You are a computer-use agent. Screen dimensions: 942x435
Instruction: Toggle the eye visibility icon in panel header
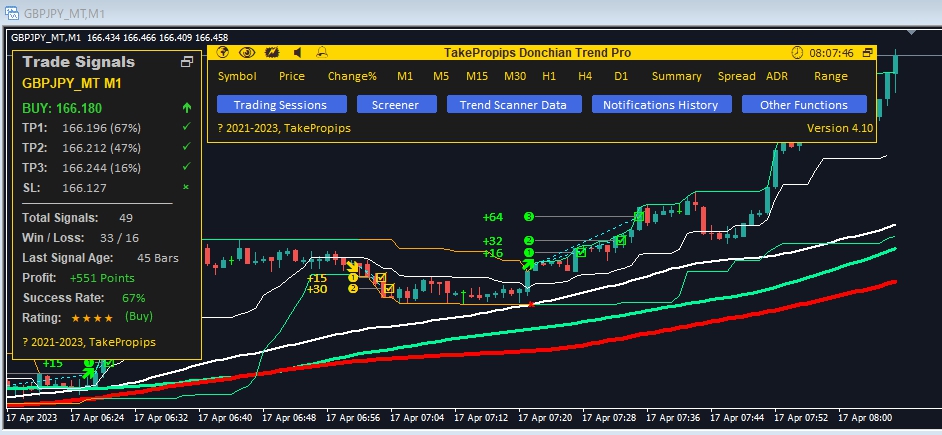(247, 52)
